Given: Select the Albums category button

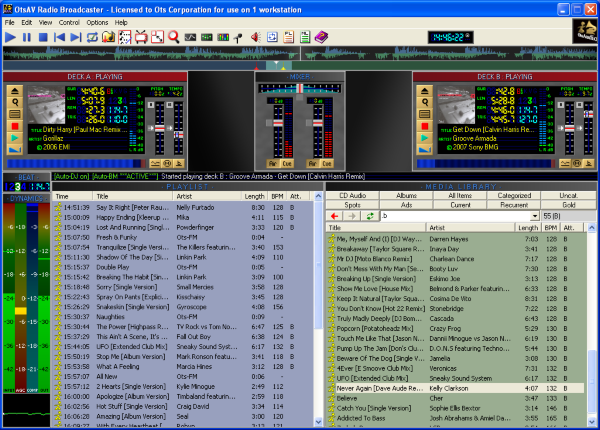Looking at the screenshot, I should pyautogui.click(x=405, y=195).
